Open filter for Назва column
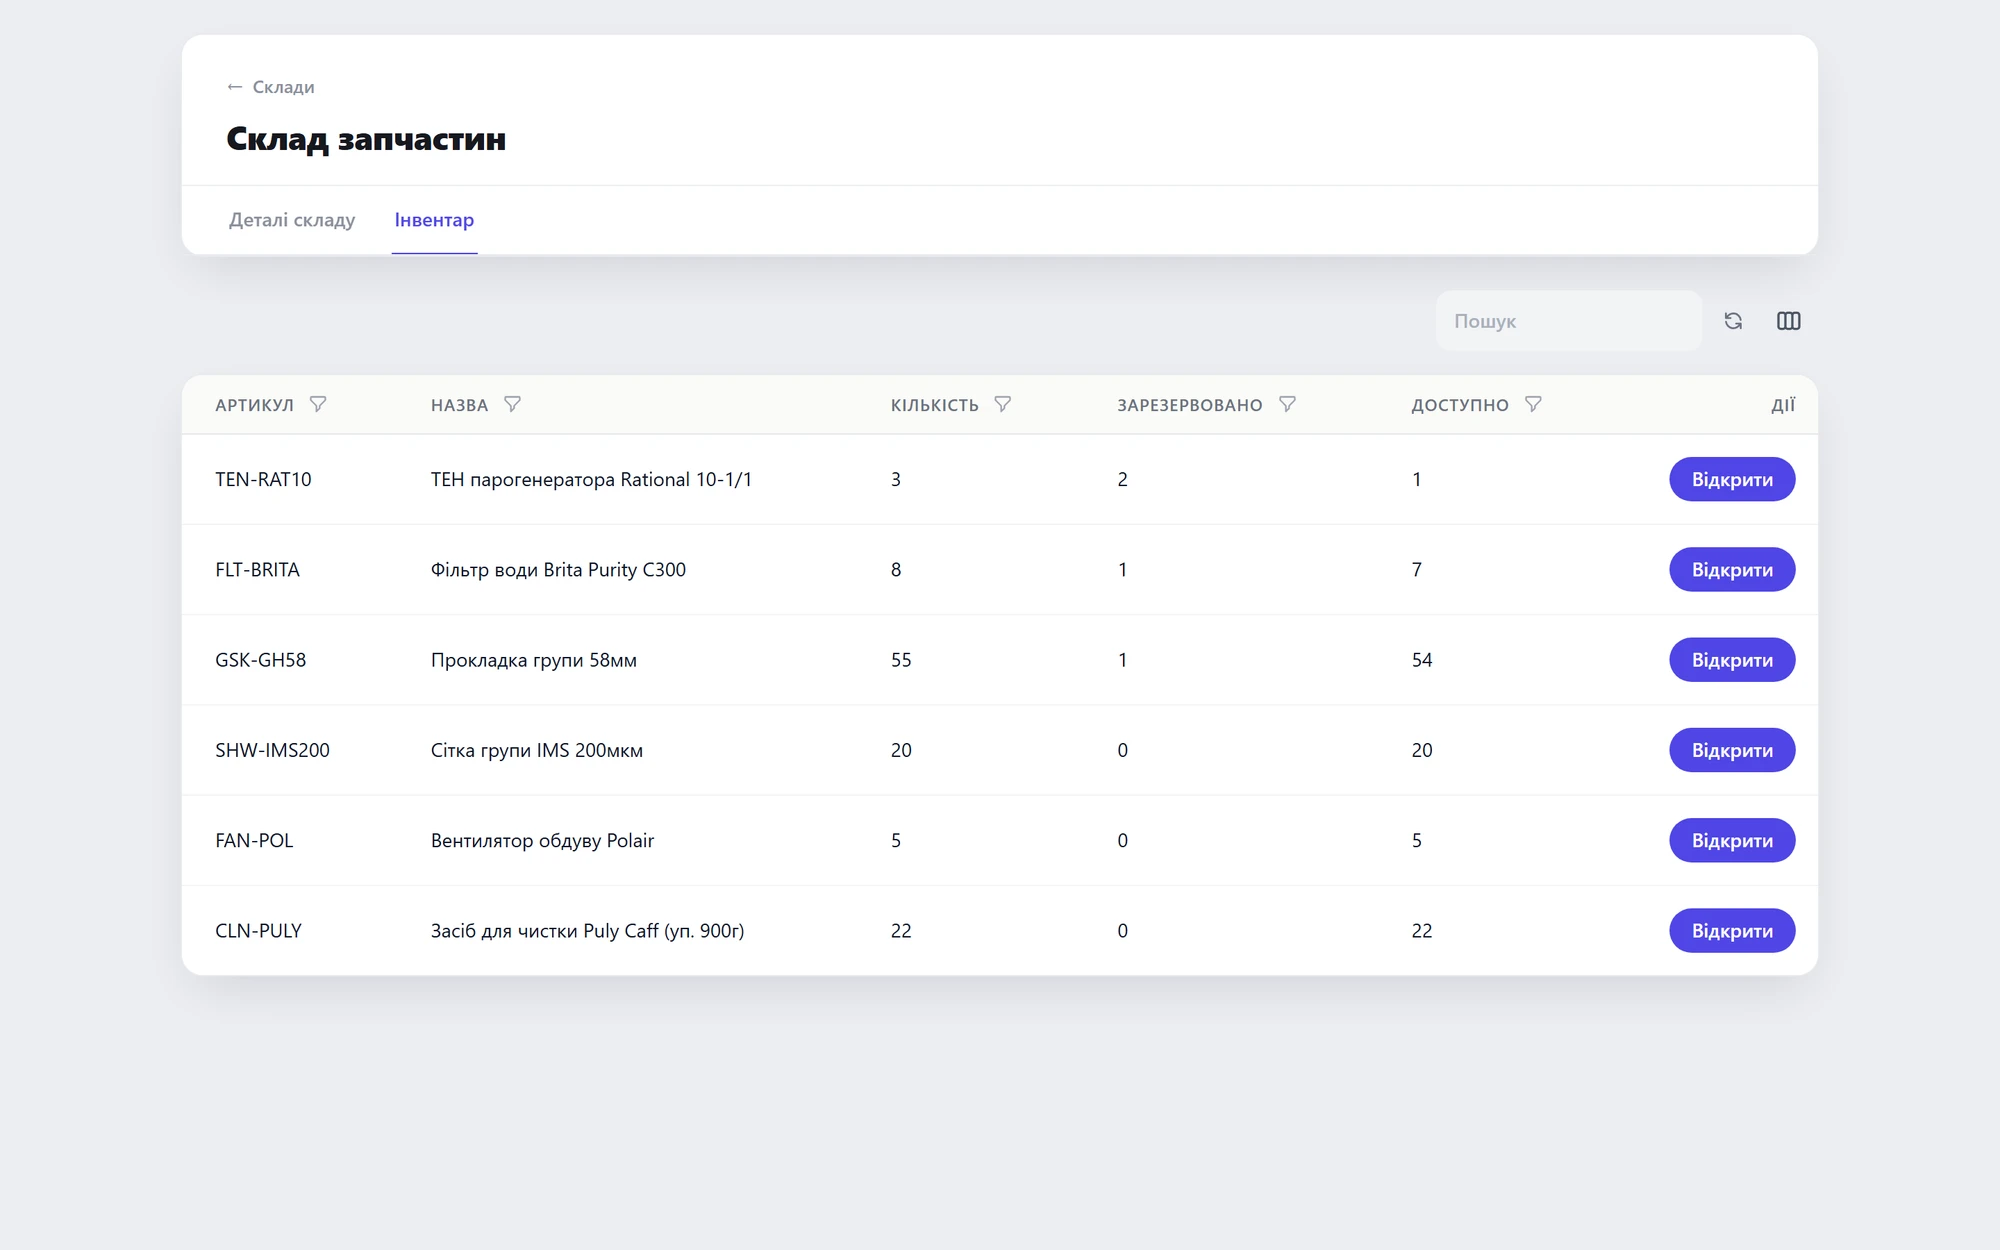2000x1250 pixels. pos(512,404)
